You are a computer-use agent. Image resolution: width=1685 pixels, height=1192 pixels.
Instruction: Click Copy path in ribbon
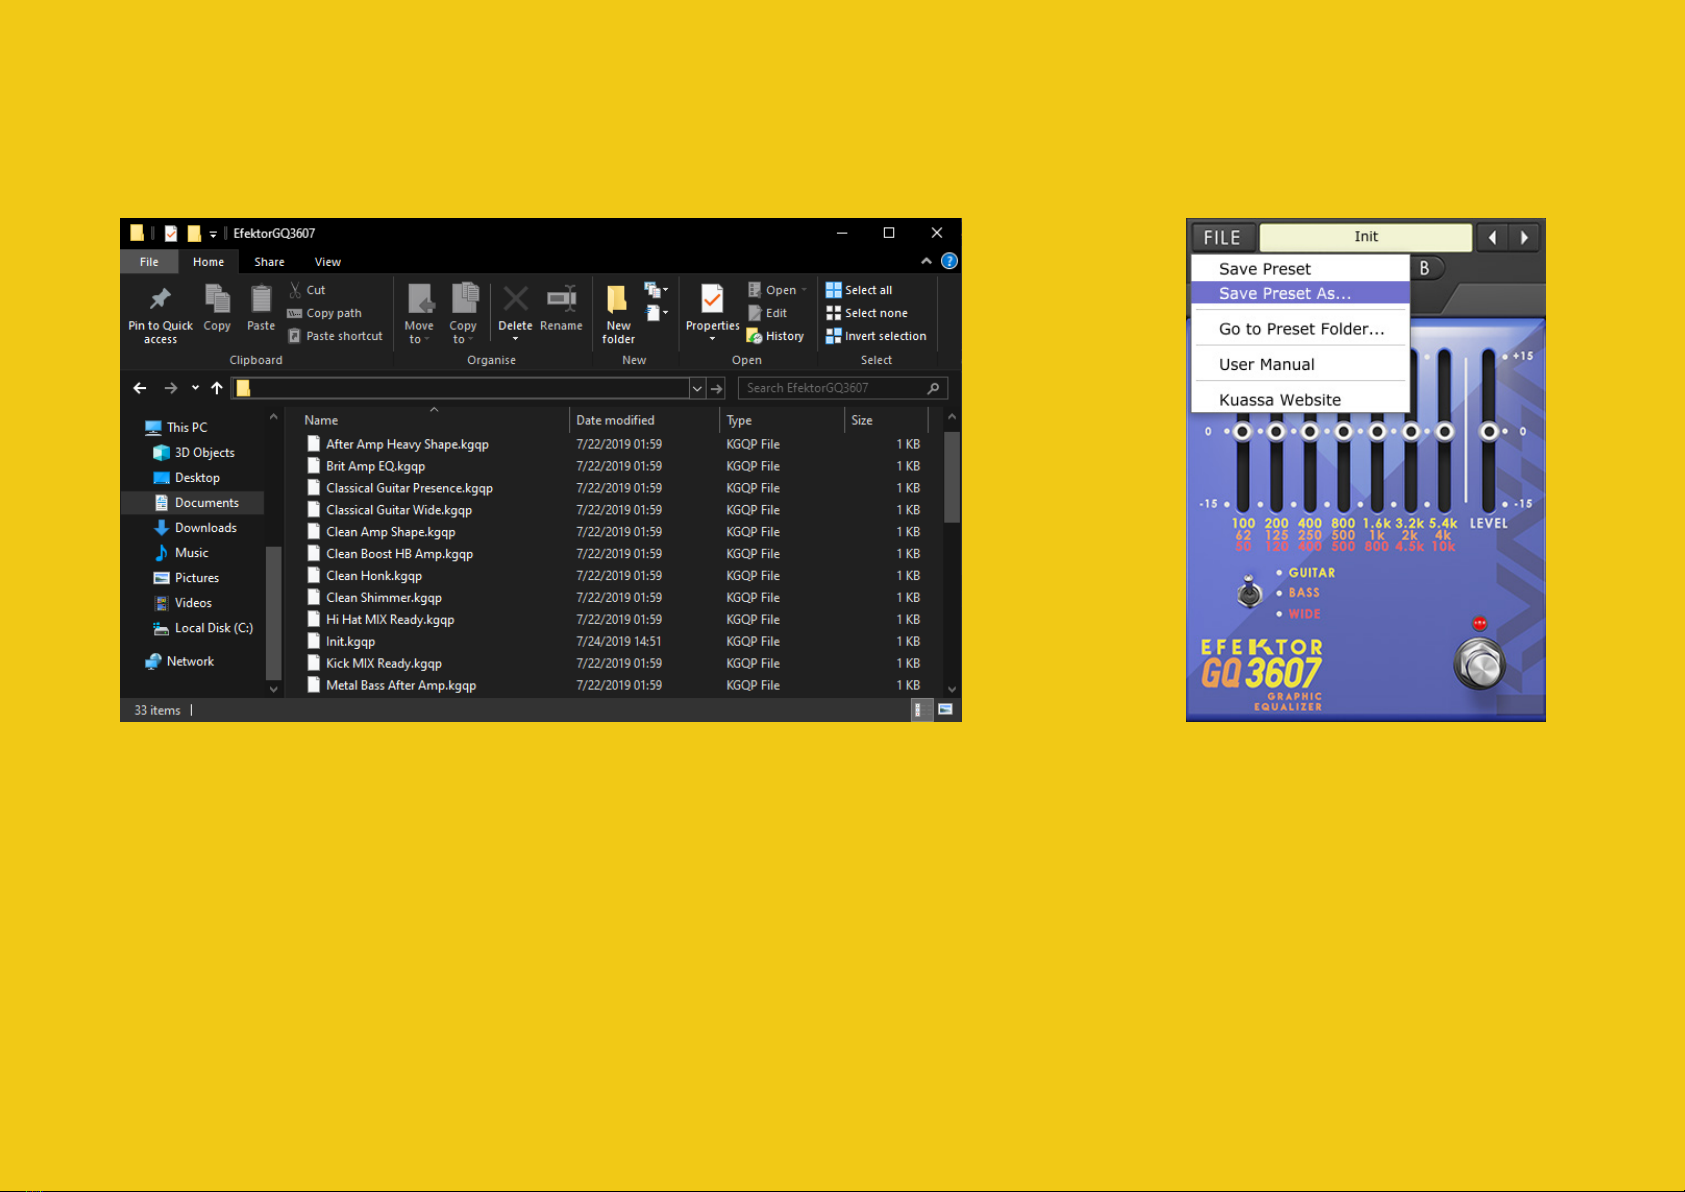pyautogui.click(x=324, y=313)
